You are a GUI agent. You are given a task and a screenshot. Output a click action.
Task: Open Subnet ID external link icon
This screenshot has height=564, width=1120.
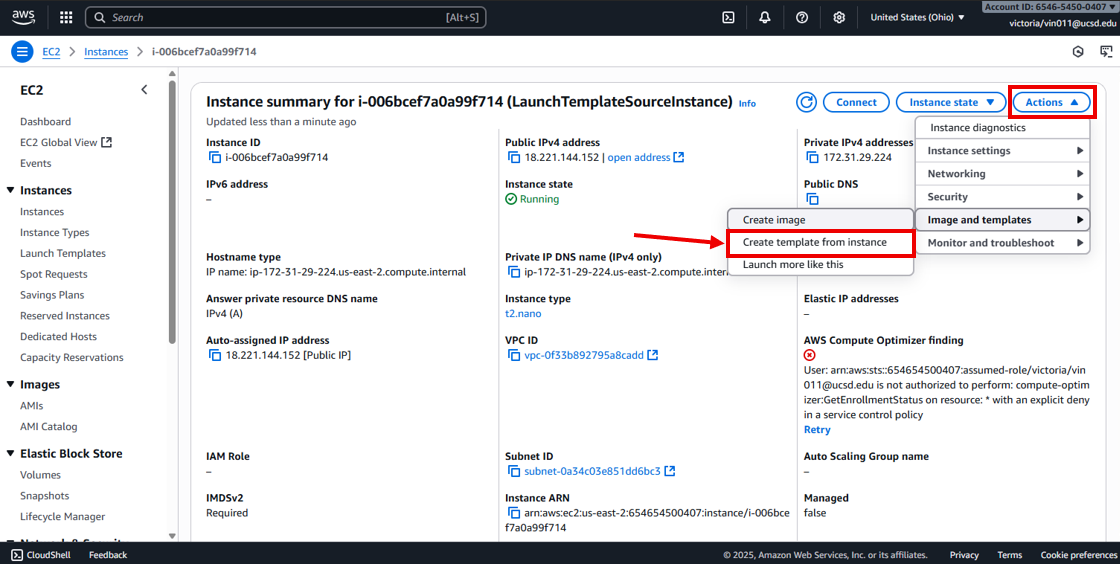[x=670, y=471]
